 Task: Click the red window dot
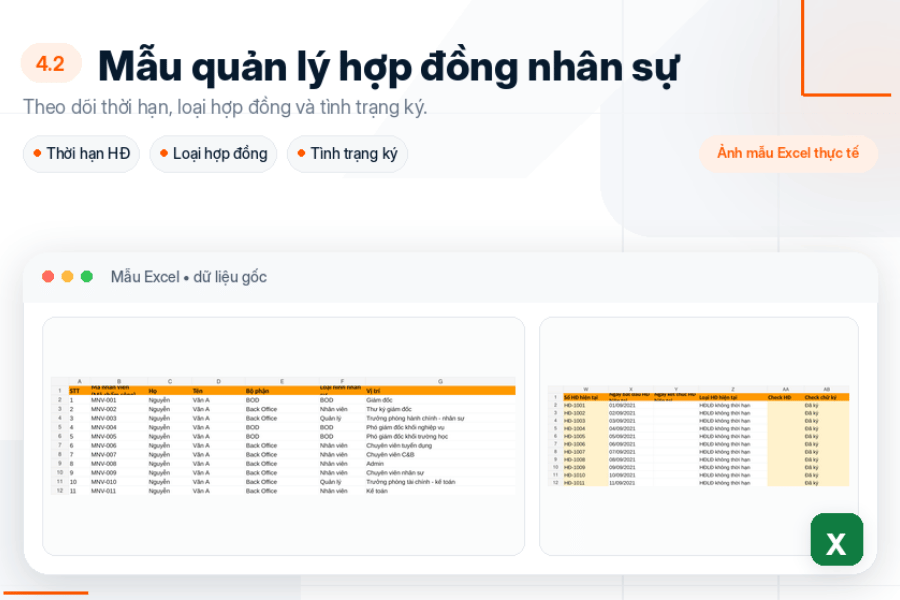48,277
